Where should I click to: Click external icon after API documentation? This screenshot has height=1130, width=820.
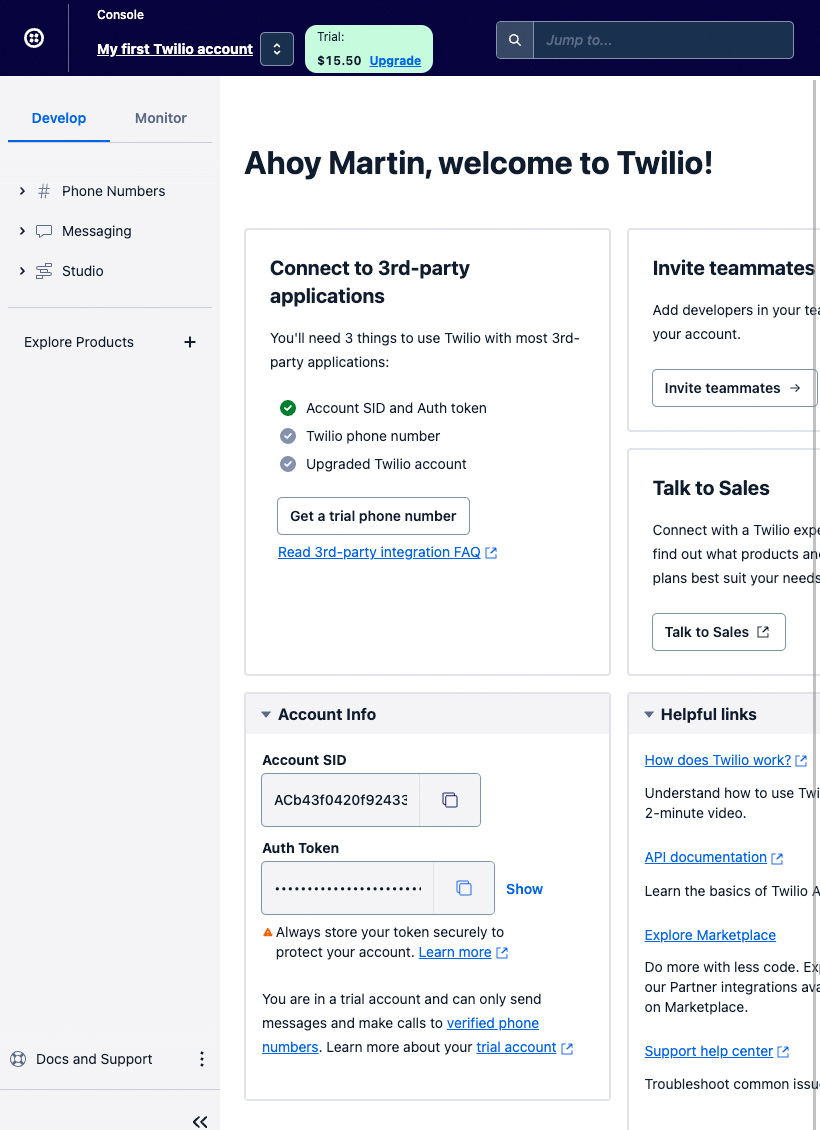tap(777, 858)
